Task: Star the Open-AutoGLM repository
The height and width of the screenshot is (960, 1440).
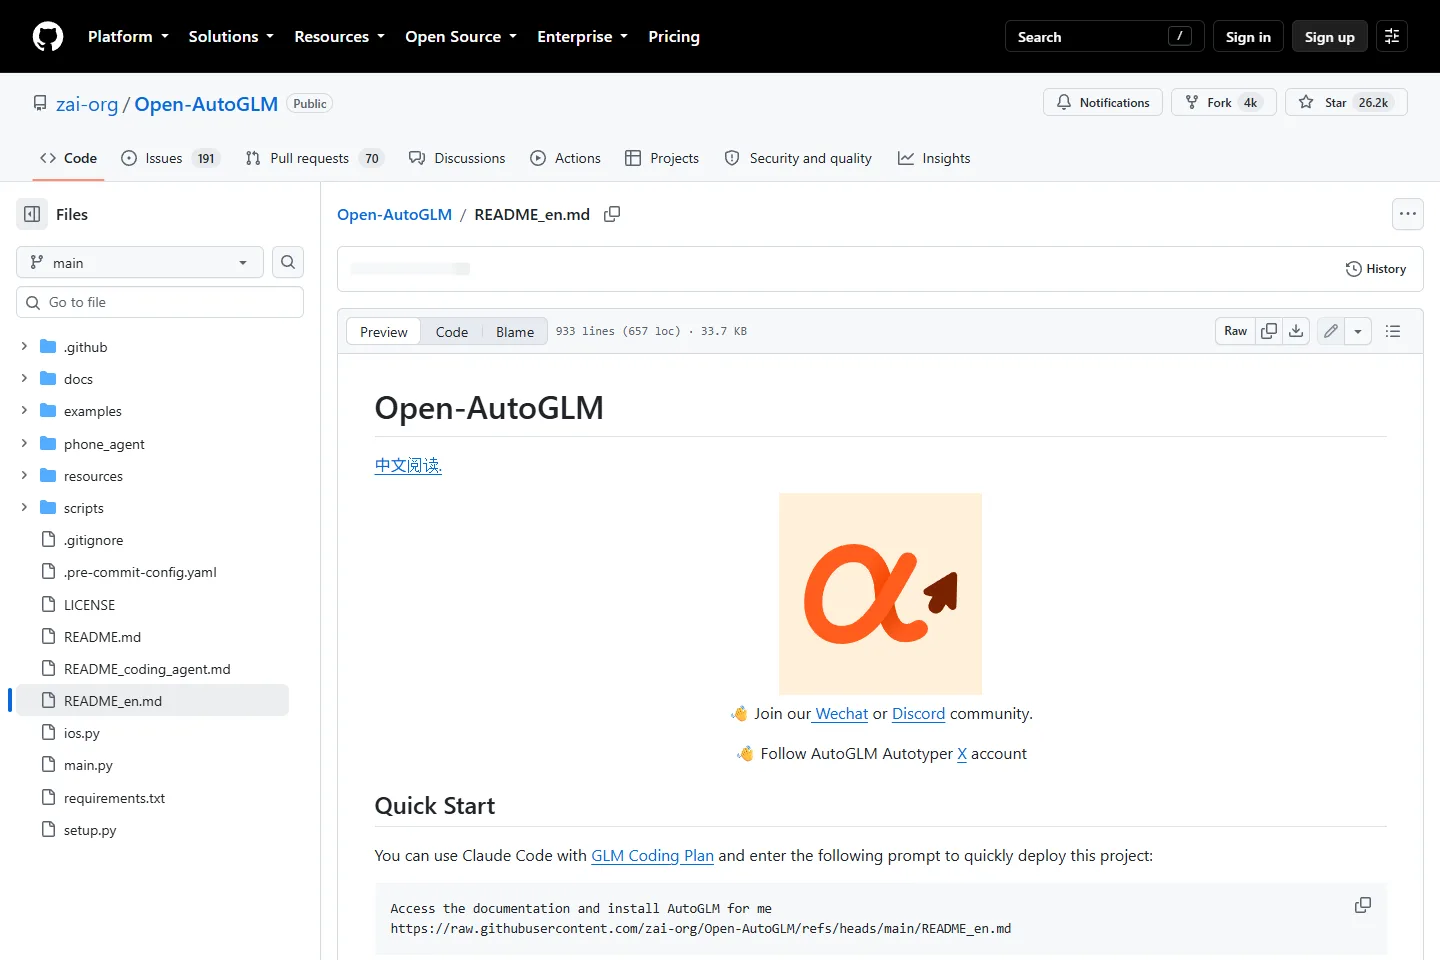Action: point(1346,102)
